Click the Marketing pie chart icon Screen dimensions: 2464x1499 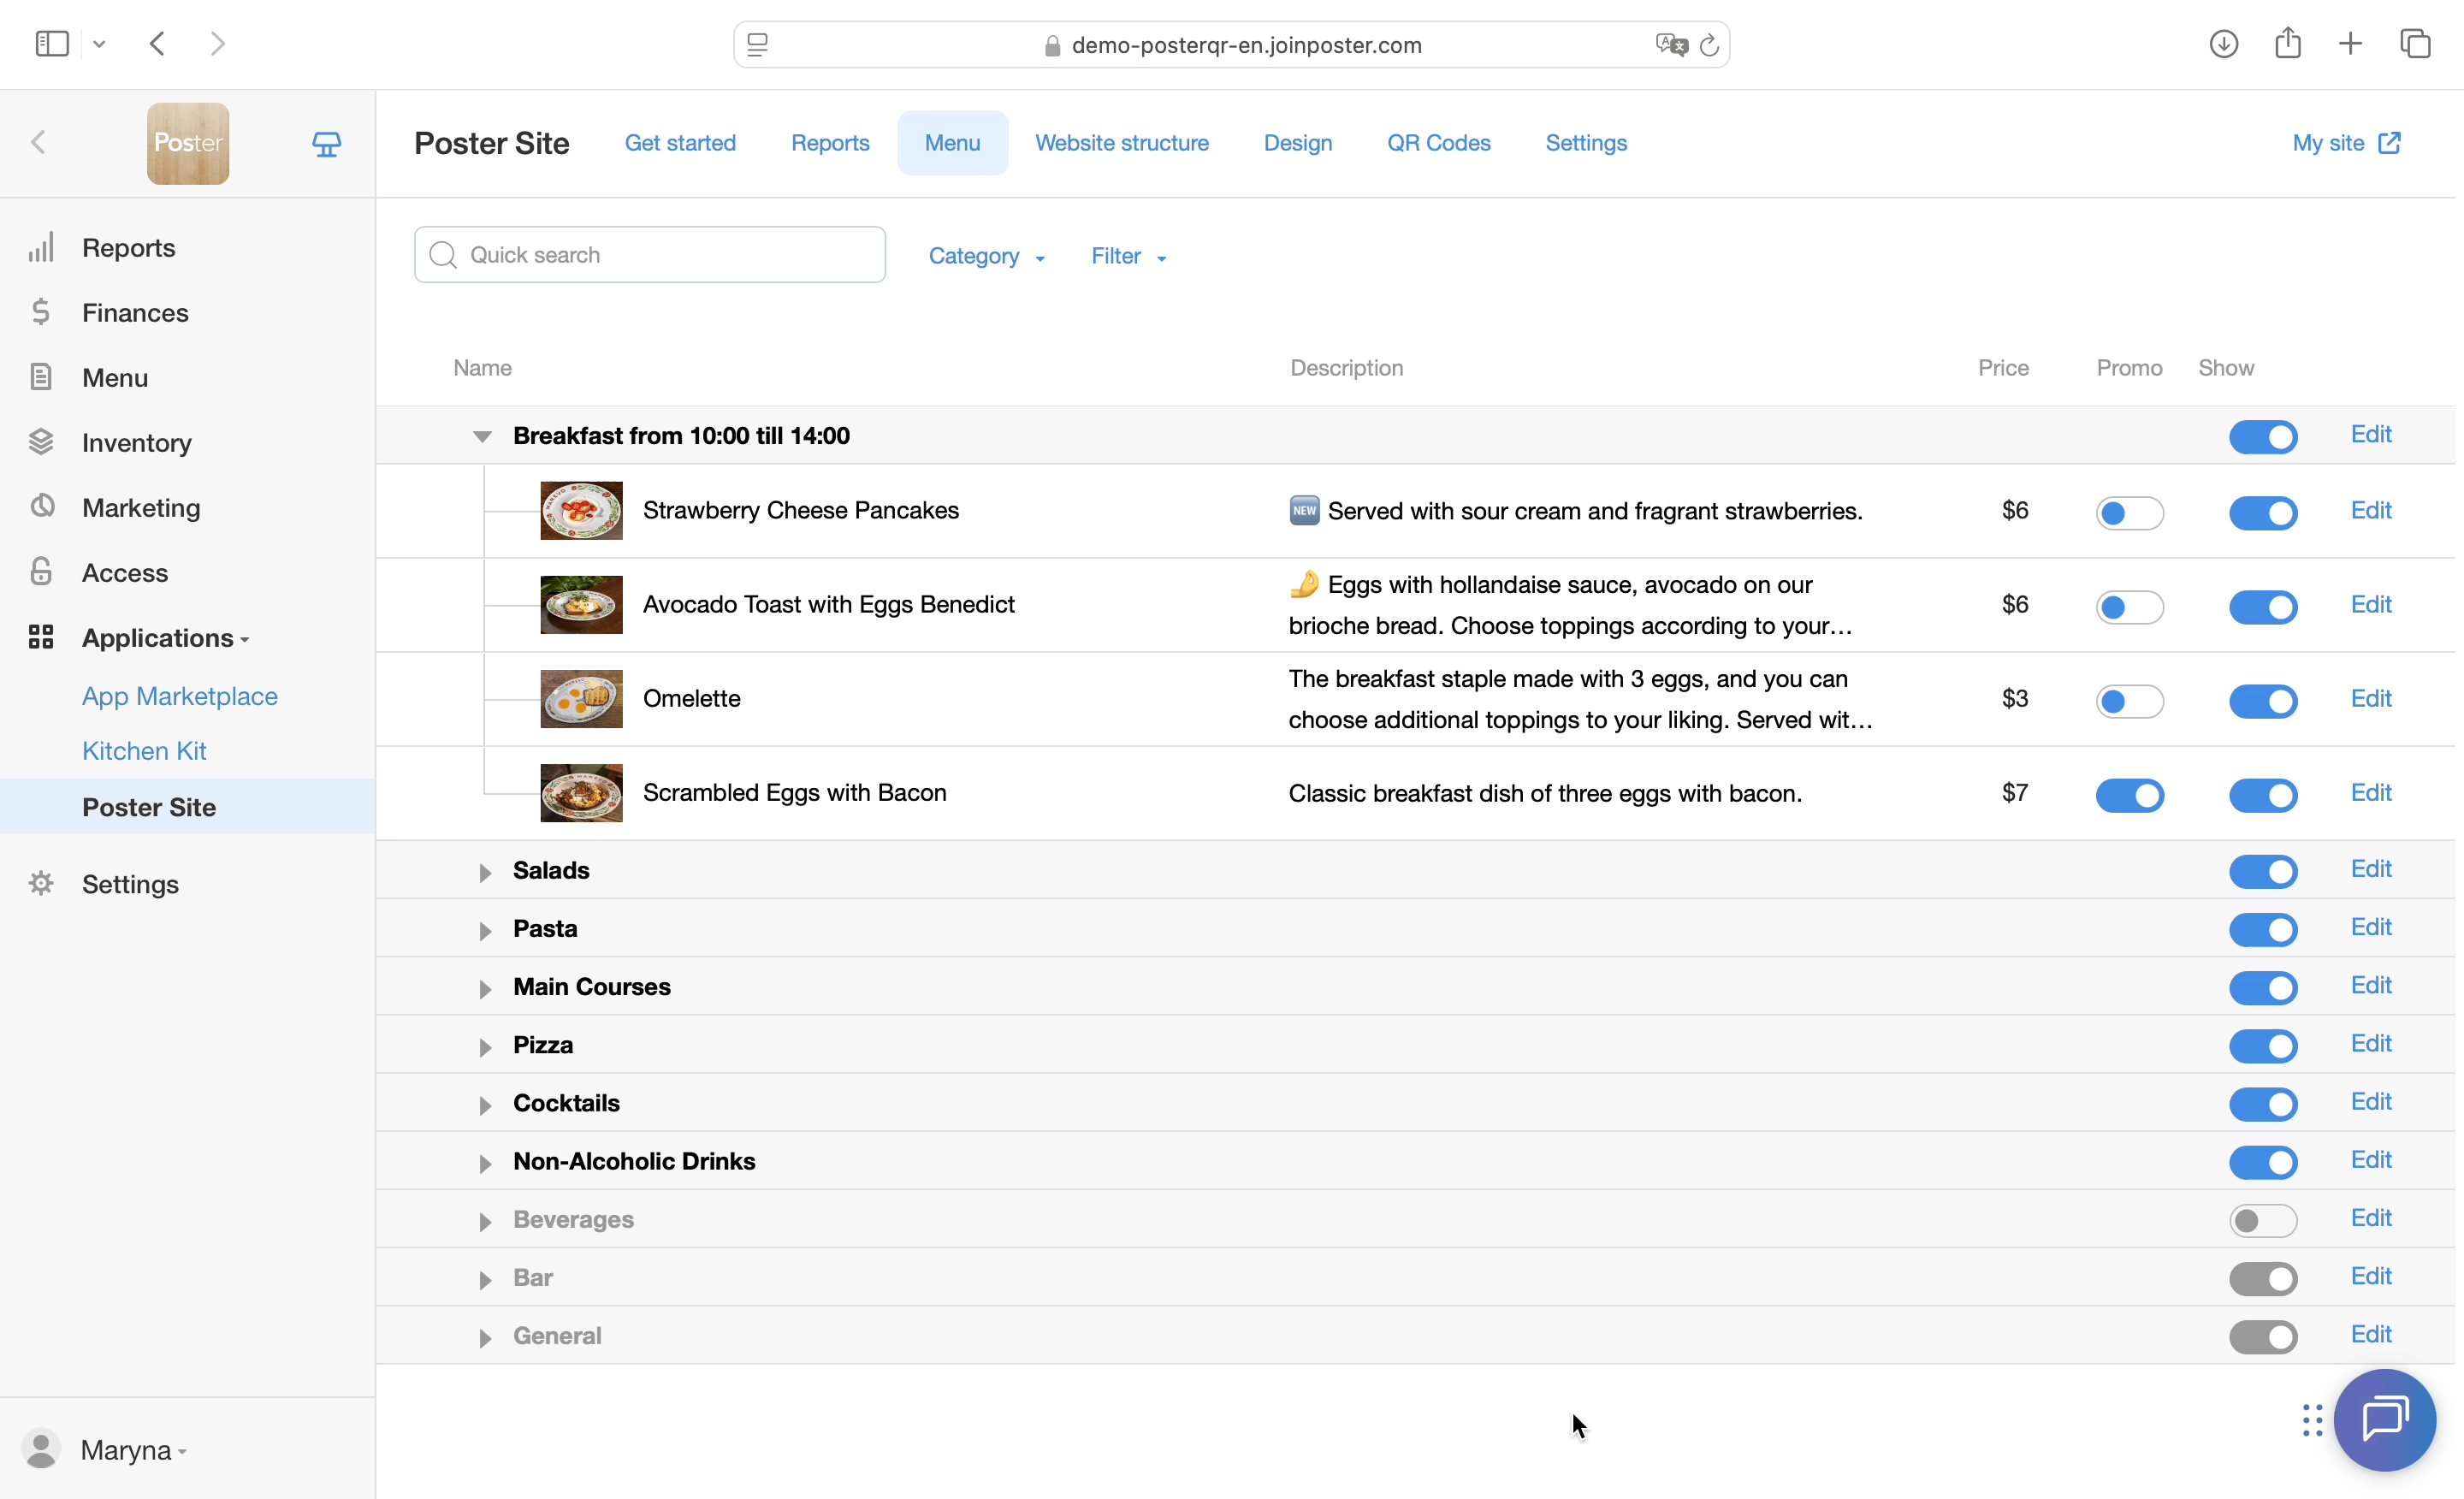tap(41, 507)
